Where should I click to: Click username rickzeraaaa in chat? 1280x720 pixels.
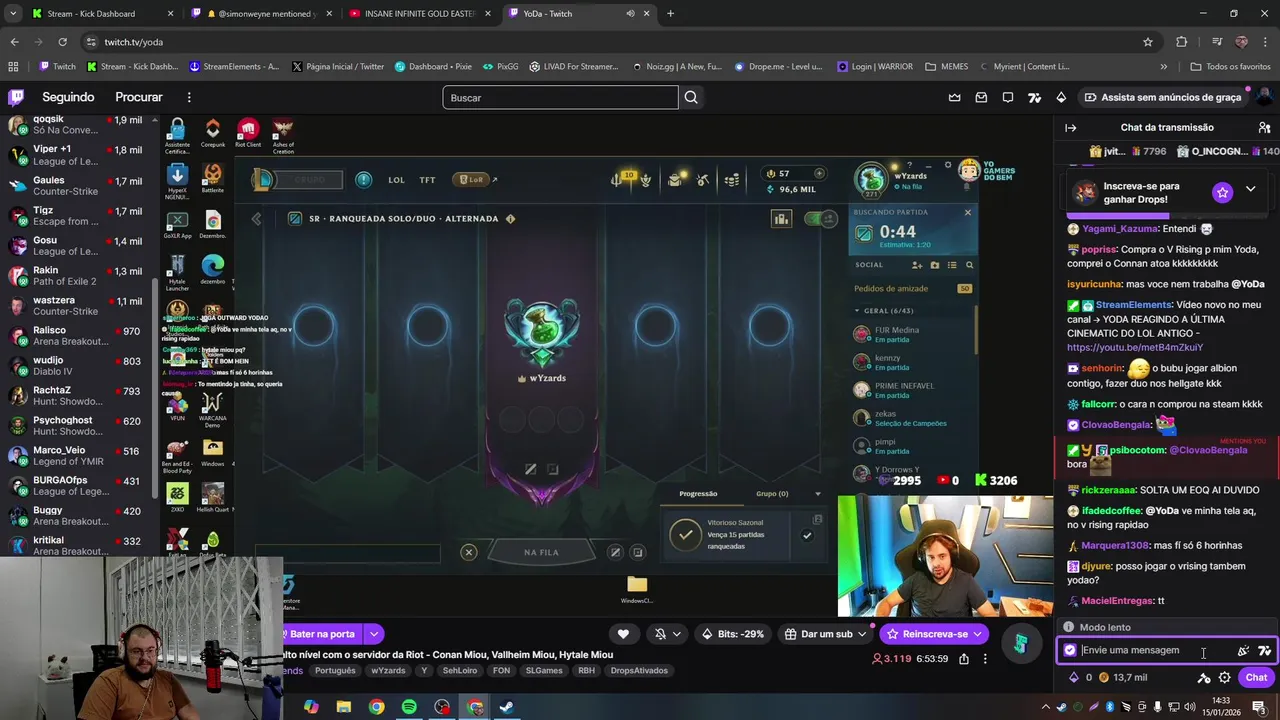pos(1108,490)
